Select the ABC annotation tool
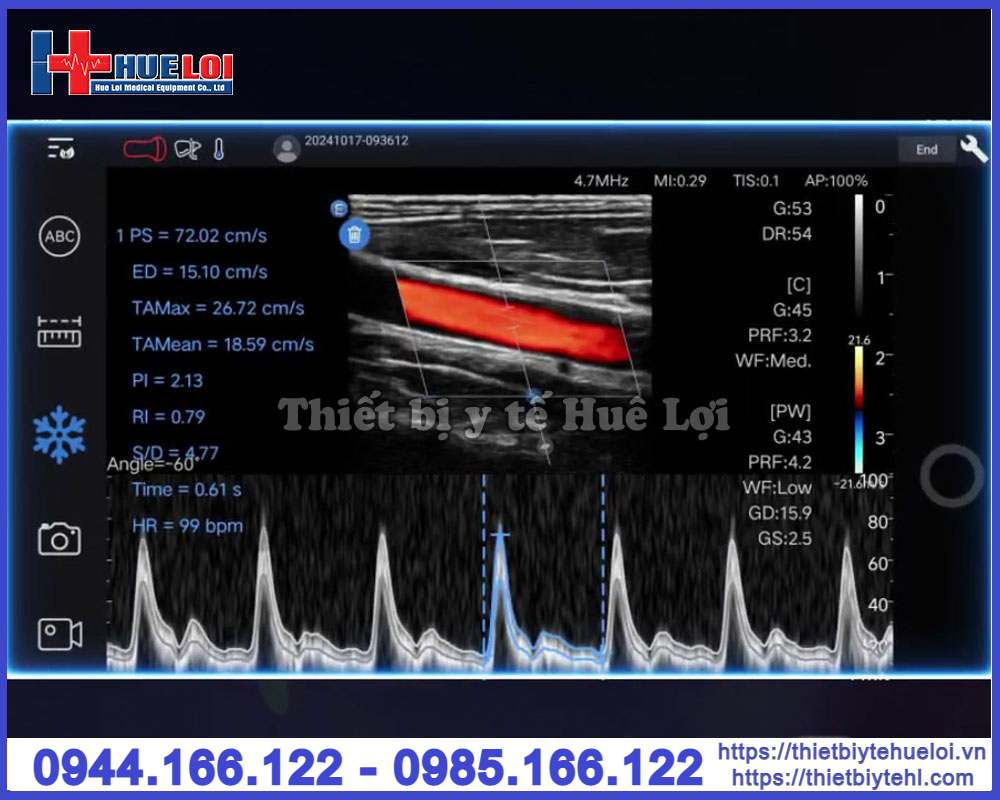1000x800 pixels. 59,237
